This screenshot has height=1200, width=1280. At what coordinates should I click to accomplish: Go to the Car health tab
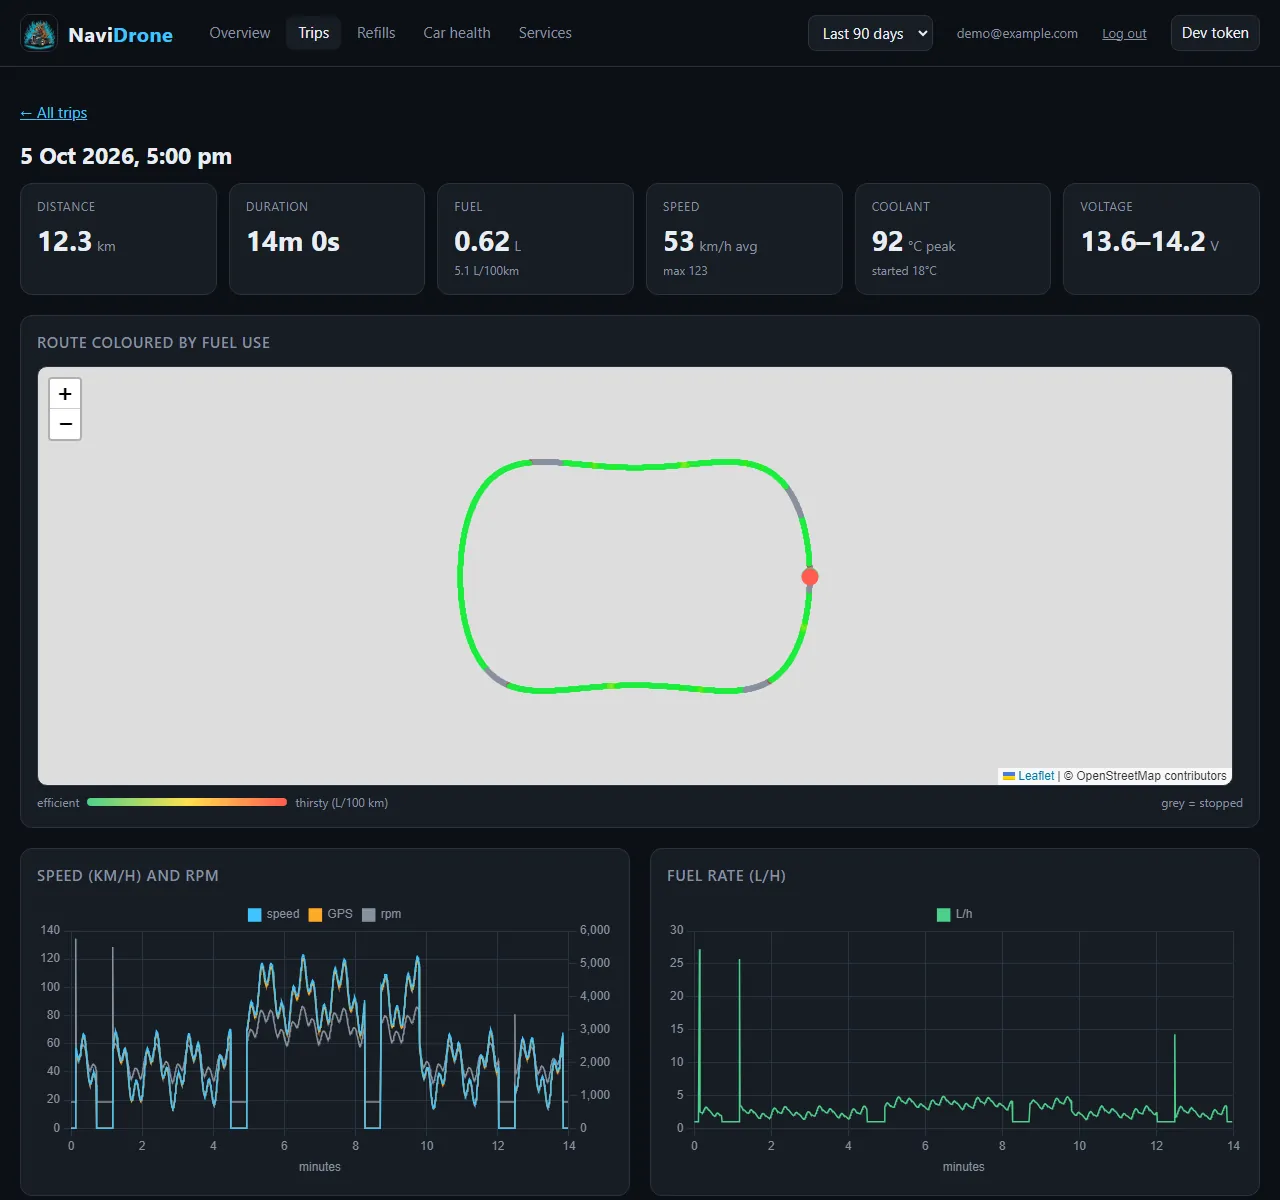(457, 33)
